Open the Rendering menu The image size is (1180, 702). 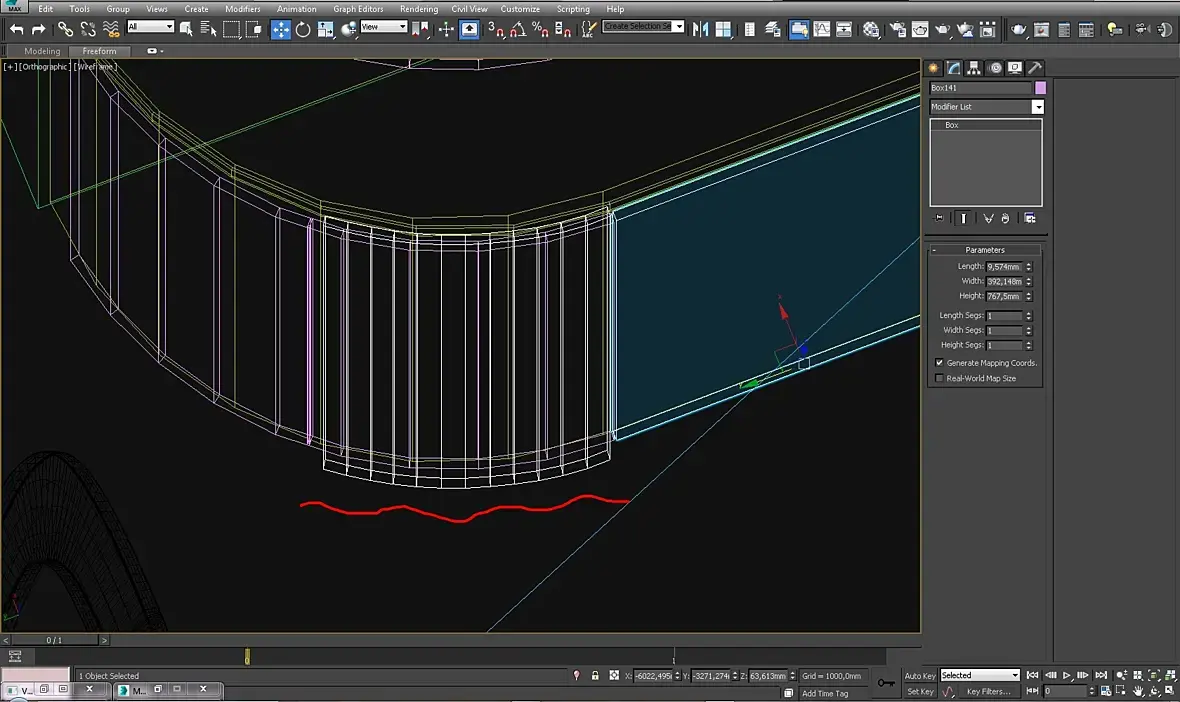click(x=418, y=9)
